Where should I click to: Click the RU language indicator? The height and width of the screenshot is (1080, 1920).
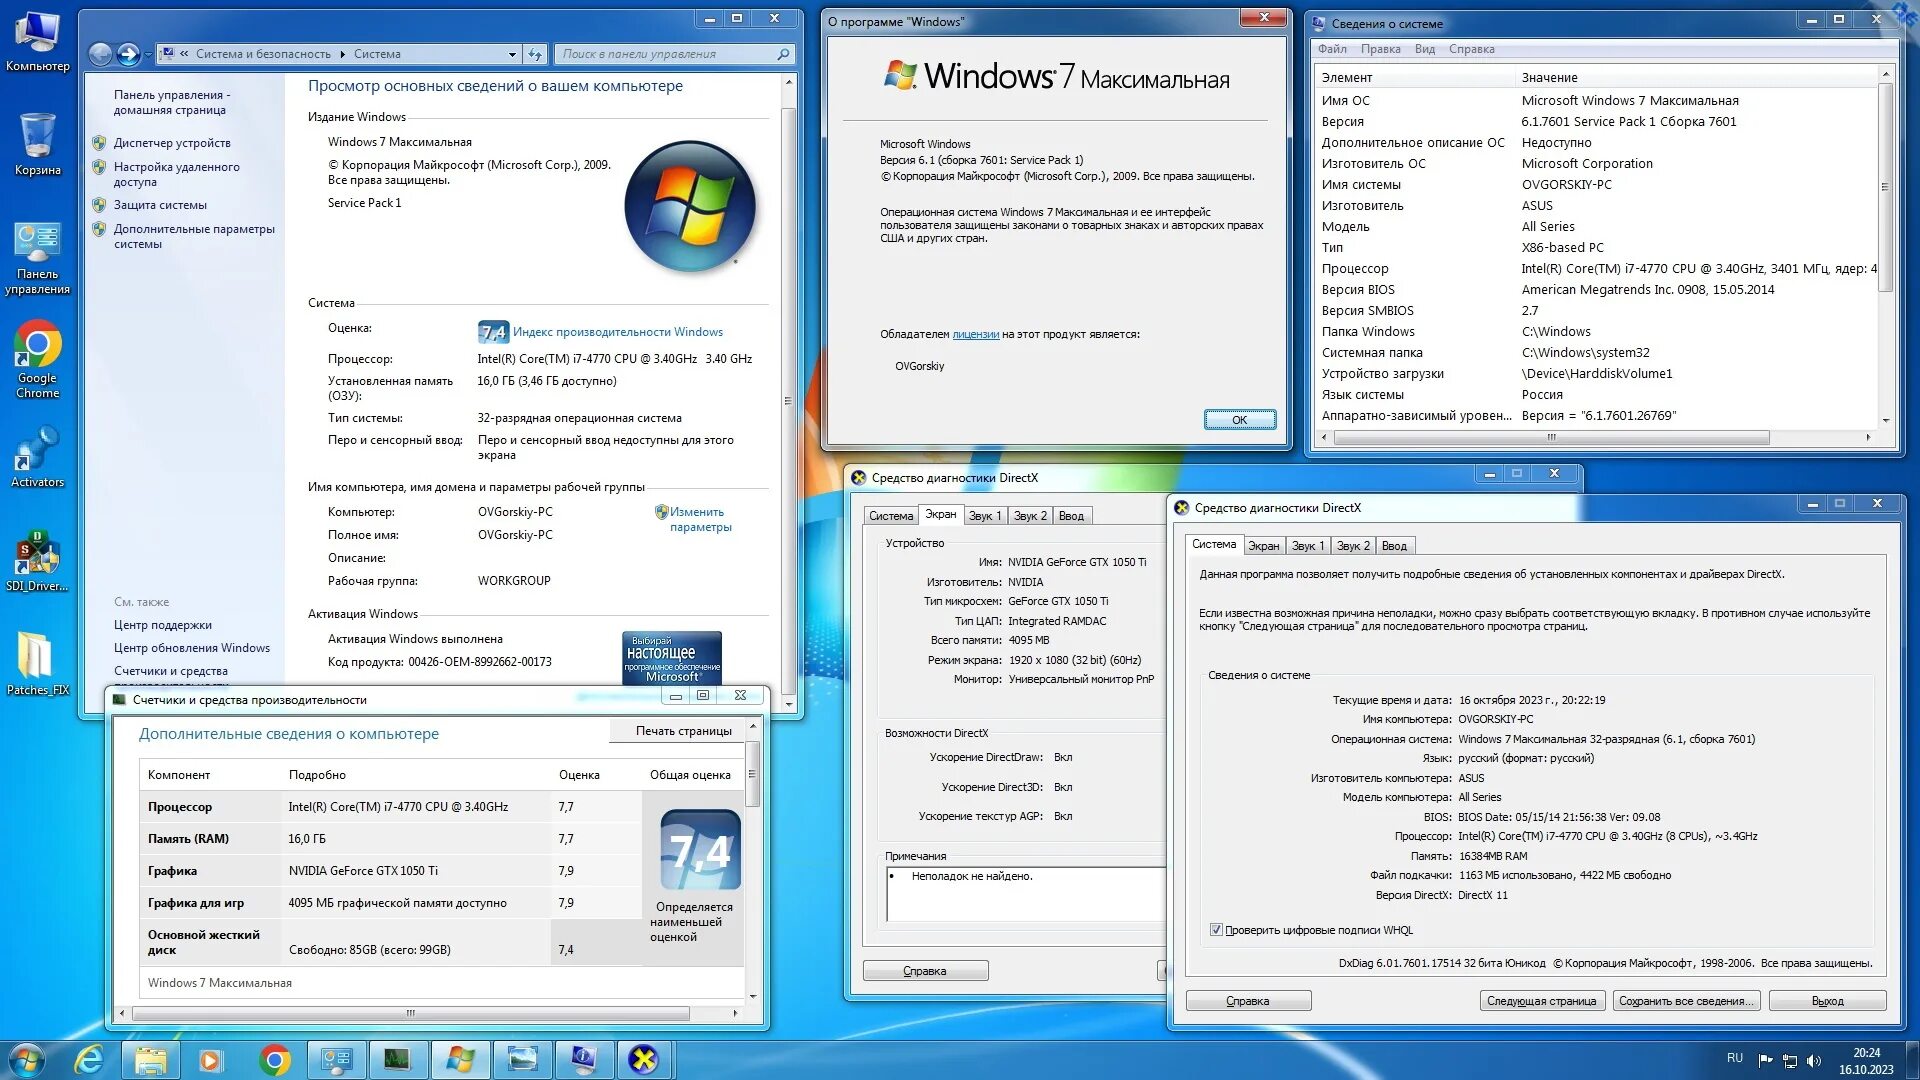[1734, 1058]
